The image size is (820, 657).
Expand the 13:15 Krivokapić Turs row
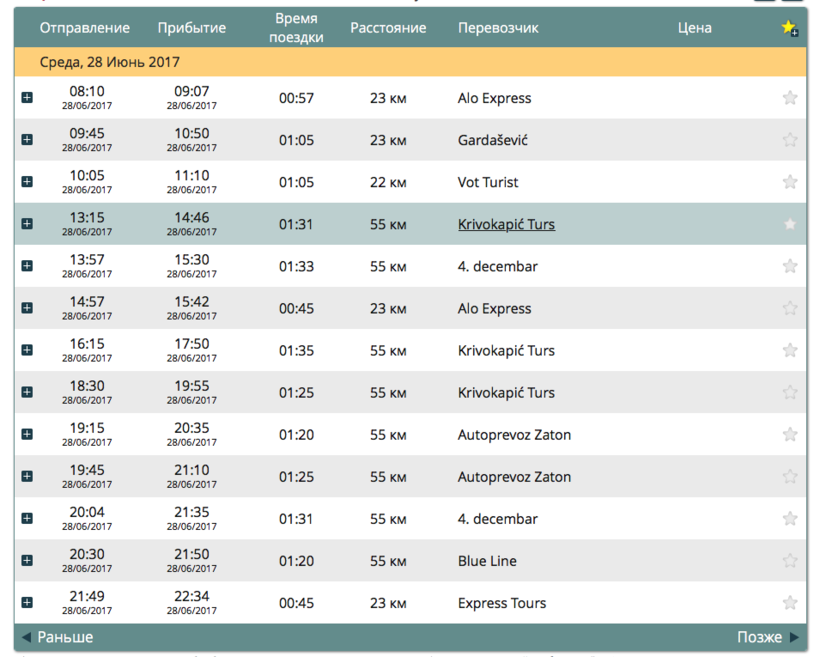[x=27, y=224]
